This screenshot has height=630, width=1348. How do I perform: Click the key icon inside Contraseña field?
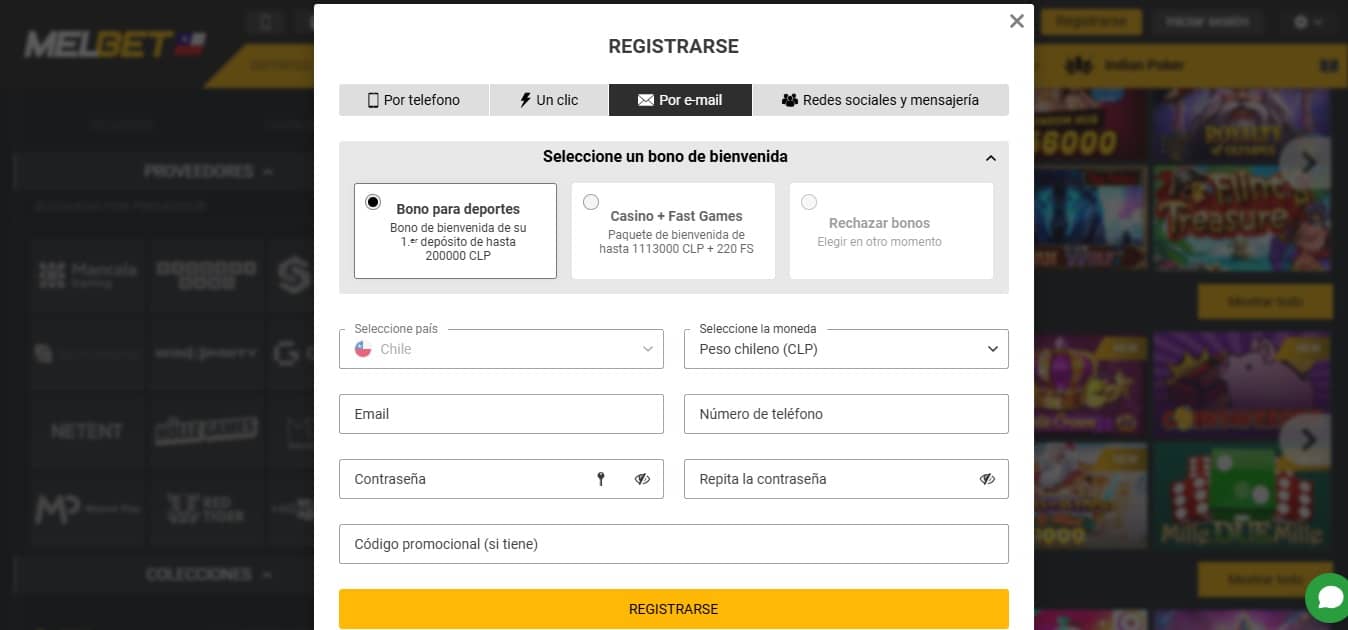coord(601,479)
